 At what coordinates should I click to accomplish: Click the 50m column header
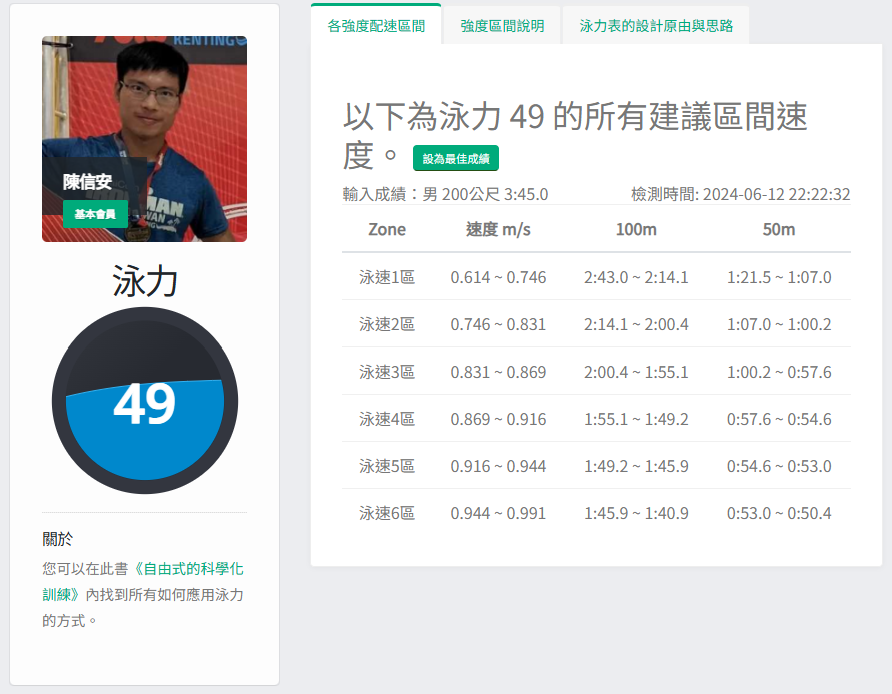778,229
